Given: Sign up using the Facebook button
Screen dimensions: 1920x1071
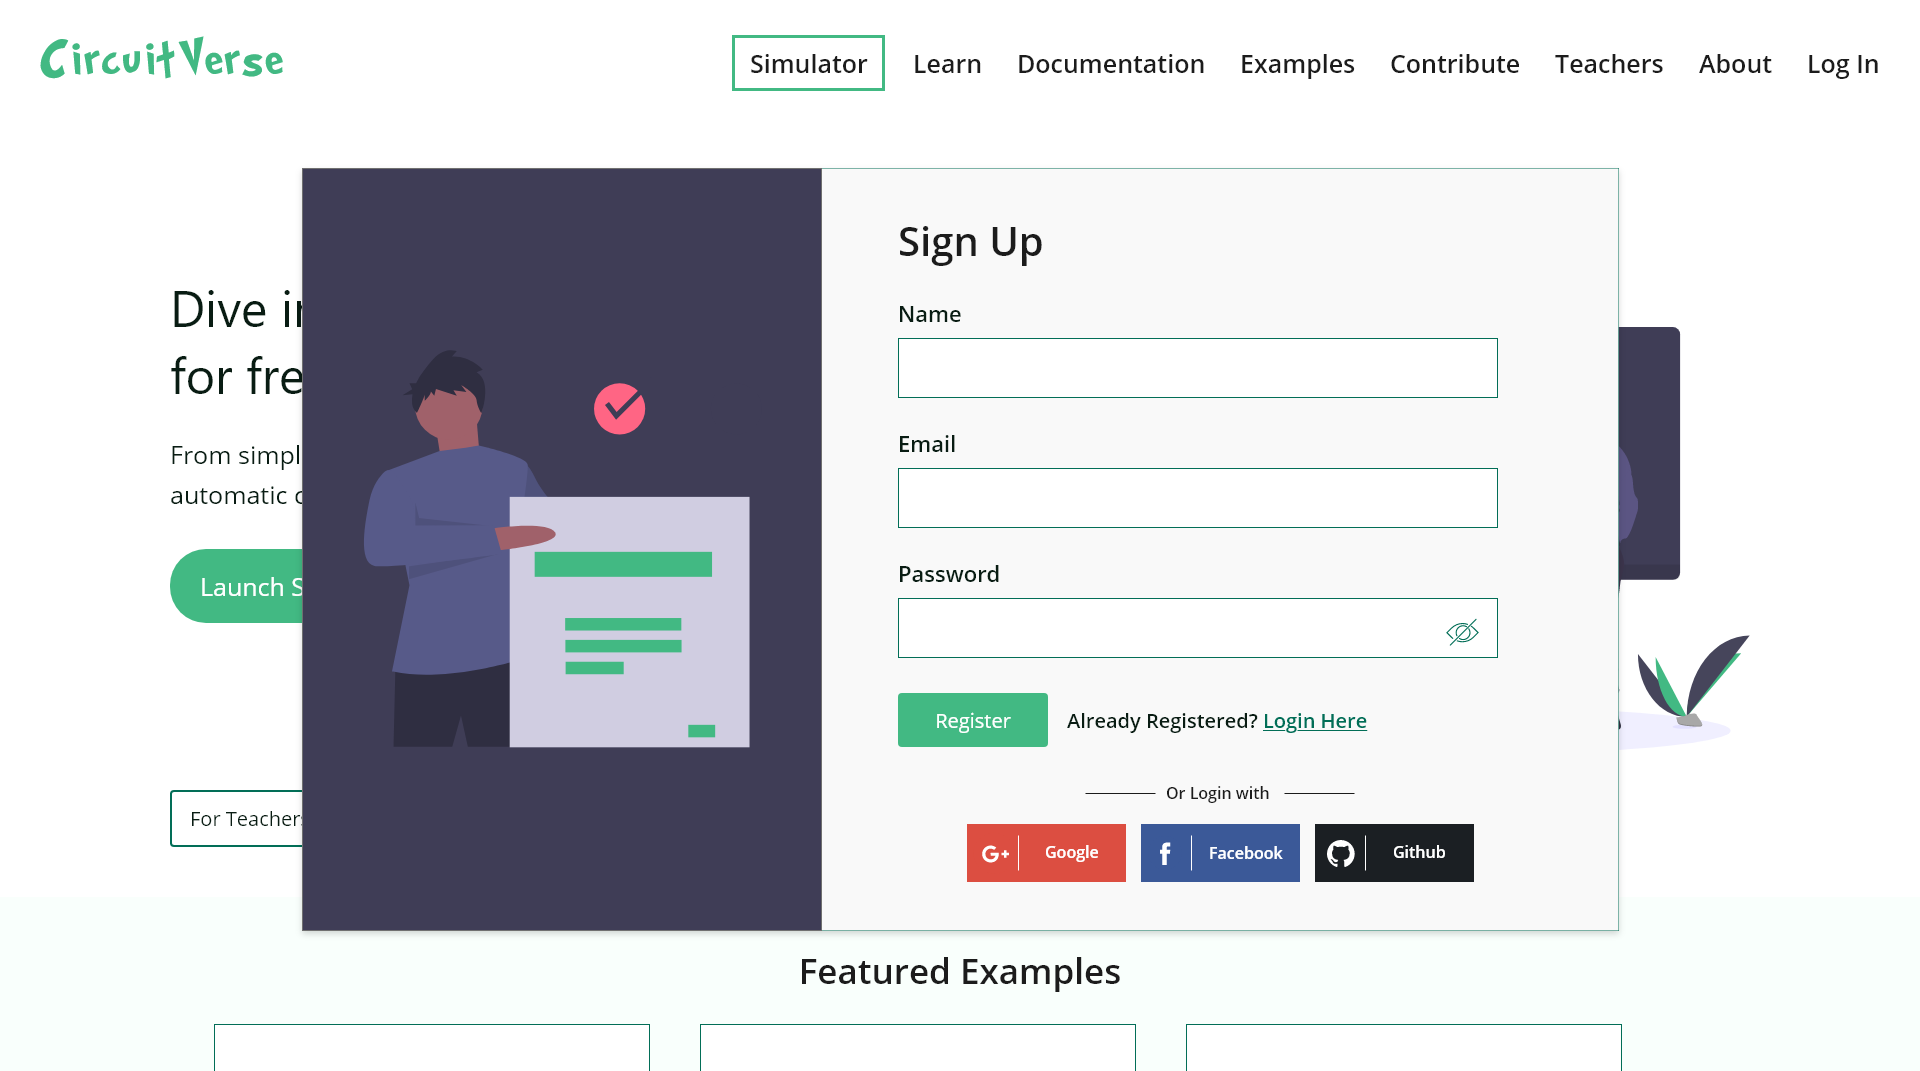Looking at the screenshot, I should pyautogui.click(x=1220, y=852).
